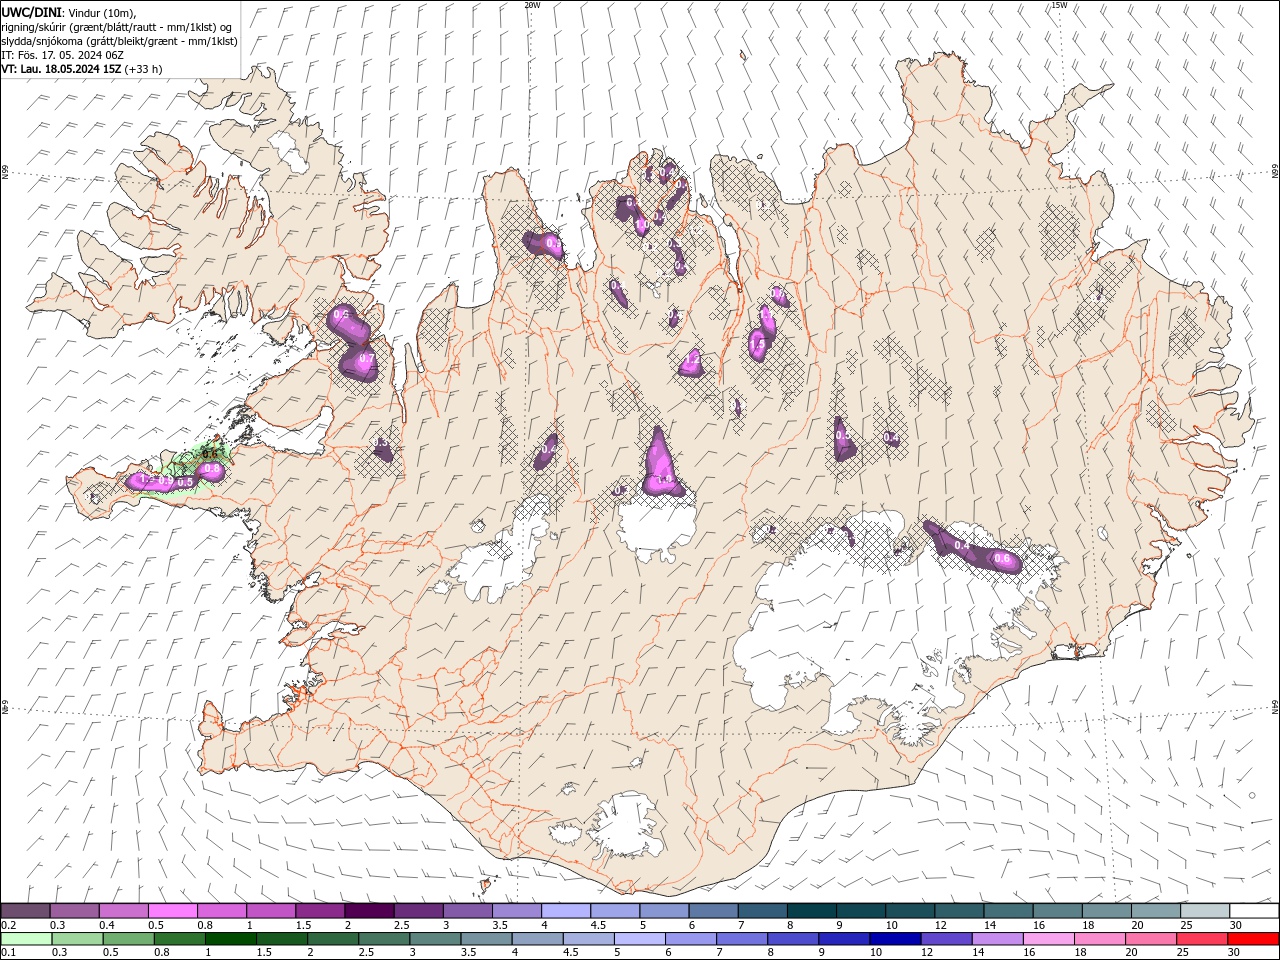The image size is (1280, 960).
Task: Click the 'UWC/DINI: Vindur (10m)' title text
Action: (x=67, y=12)
